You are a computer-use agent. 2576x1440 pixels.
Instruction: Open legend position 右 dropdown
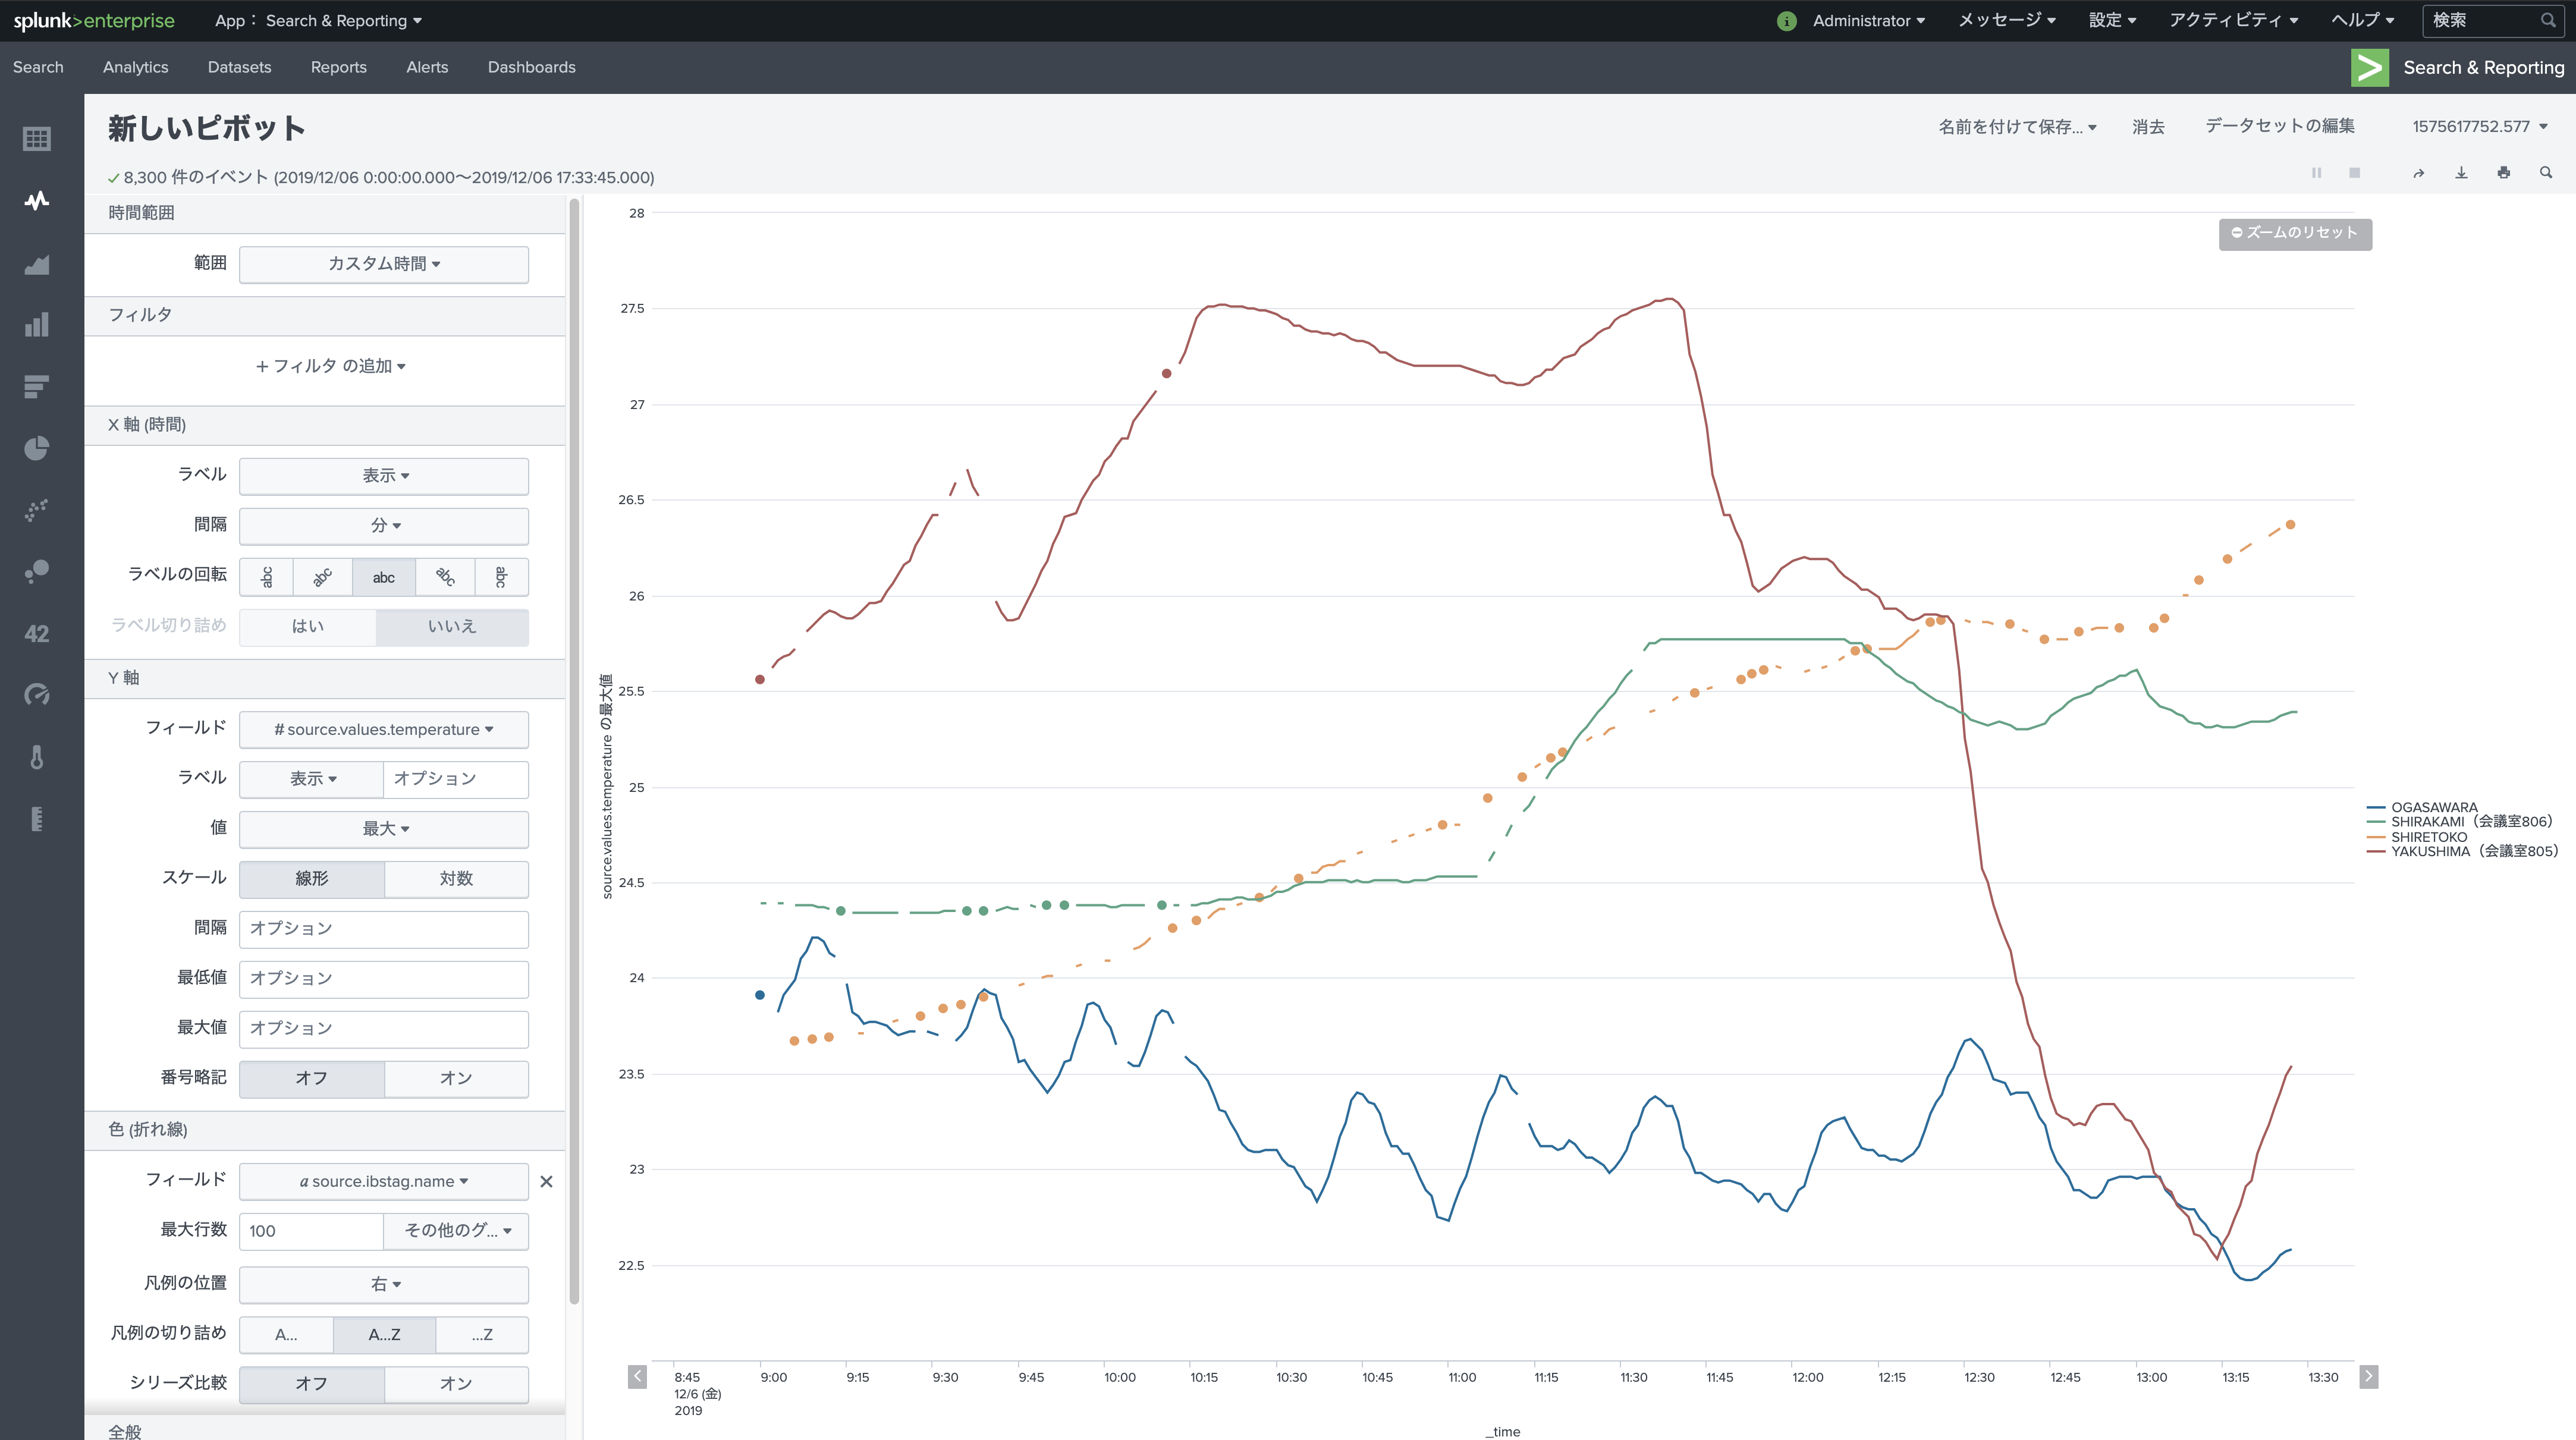click(x=384, y=1284)
